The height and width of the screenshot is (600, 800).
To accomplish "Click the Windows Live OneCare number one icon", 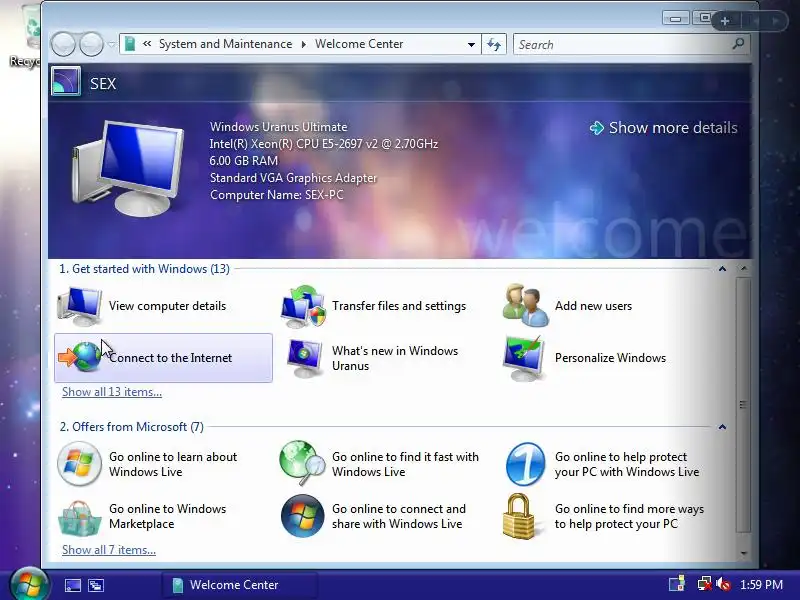I will (x=525, y=464).
